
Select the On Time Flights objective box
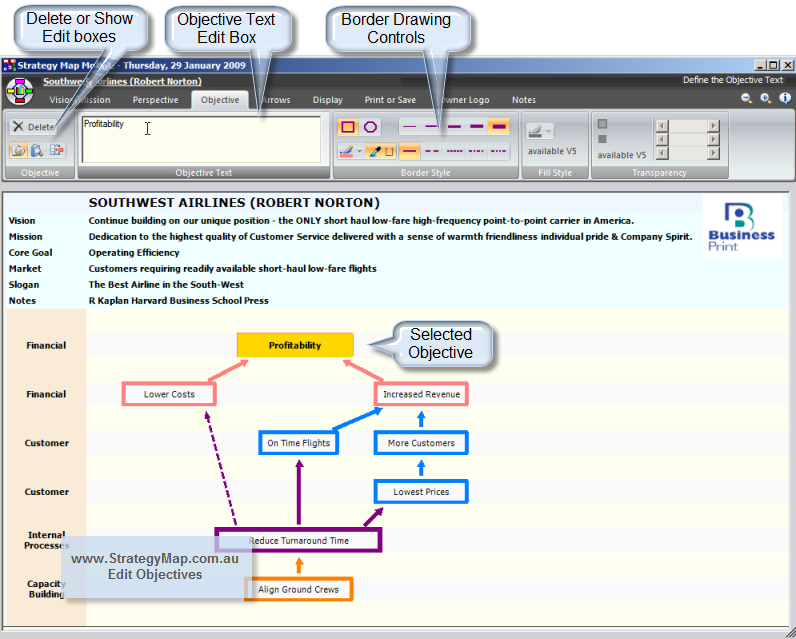click(x=298, y=443)
